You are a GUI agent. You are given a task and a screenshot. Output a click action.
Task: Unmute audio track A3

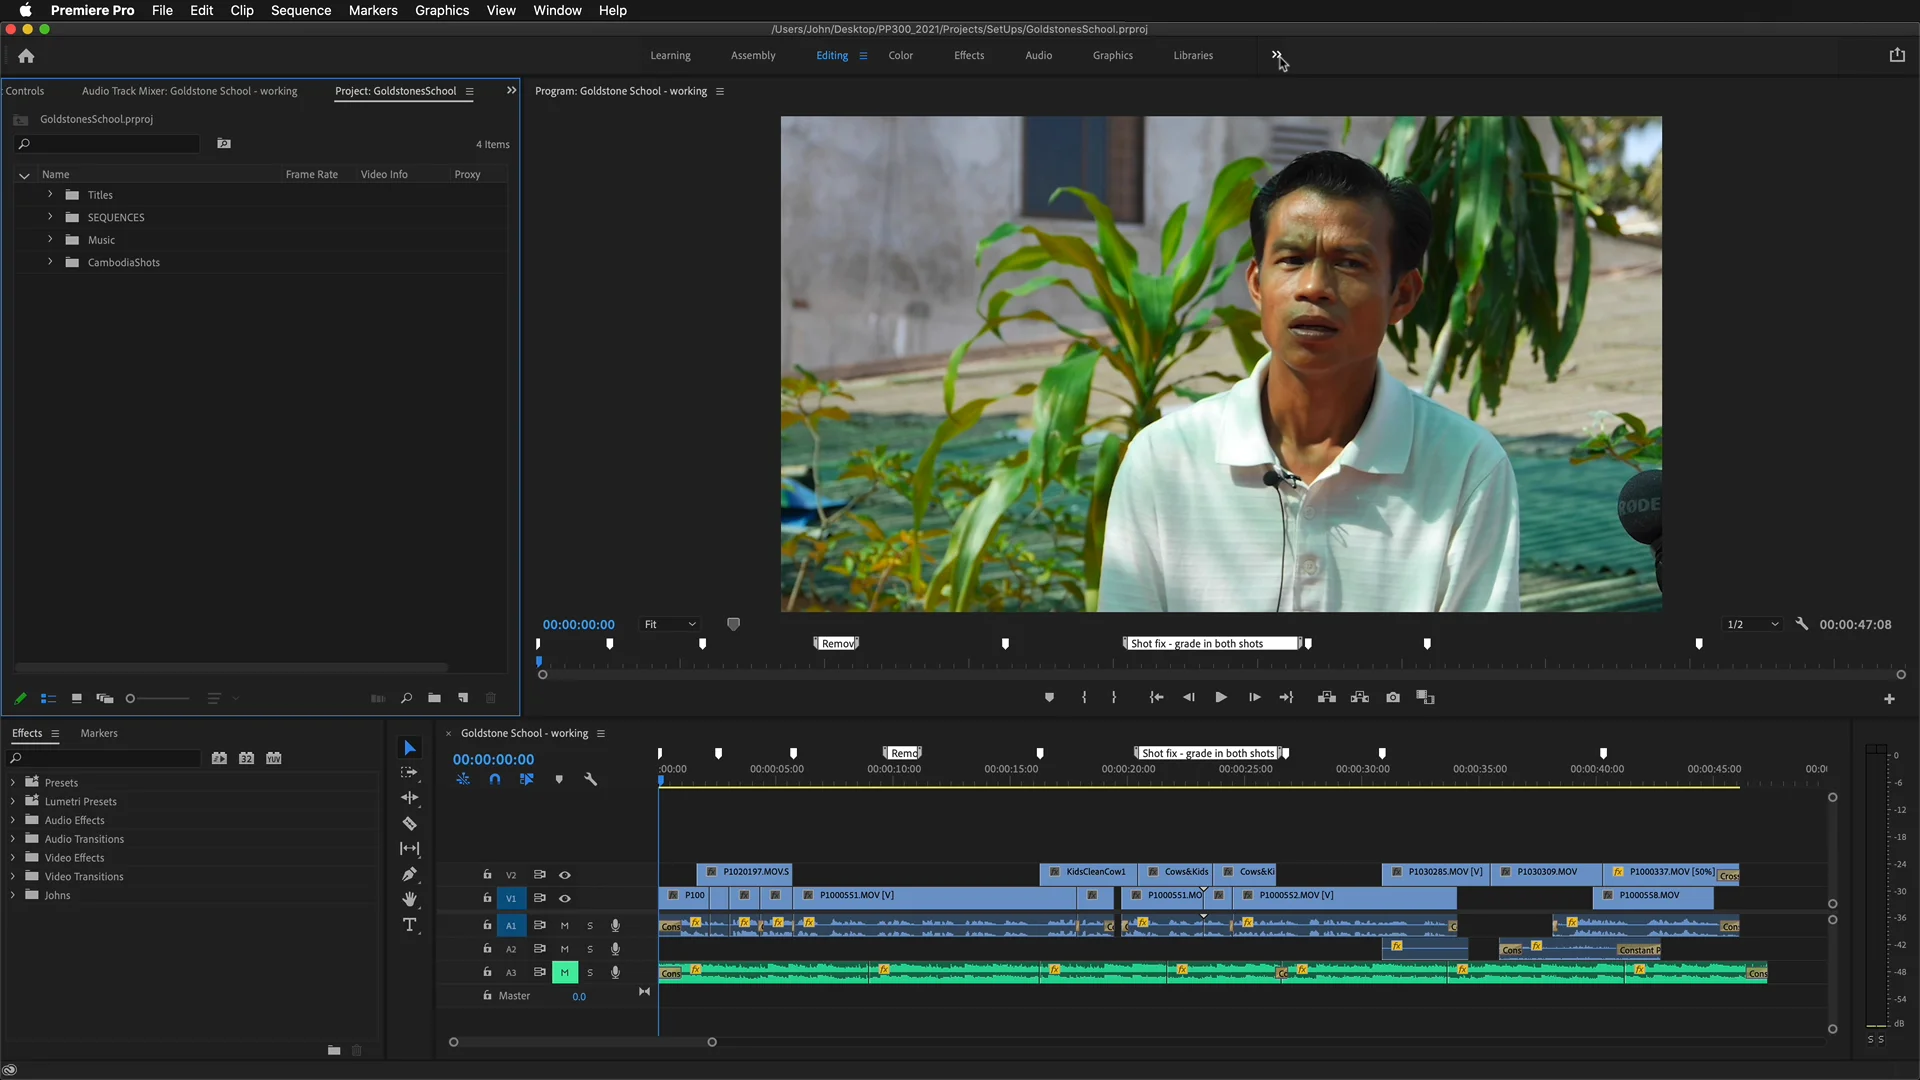pos(565,972)
